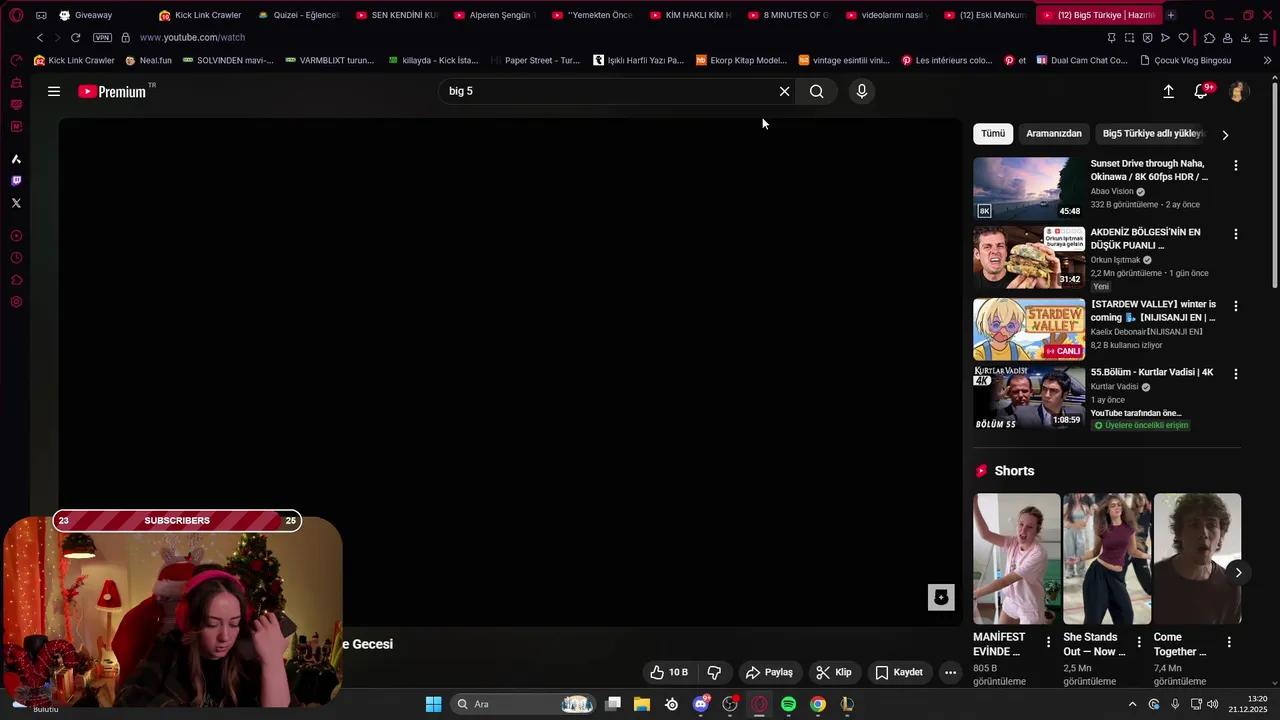Select the 'Aramanızdan' filter chip
The image size is (1280, 720).
coord(1054,133)
